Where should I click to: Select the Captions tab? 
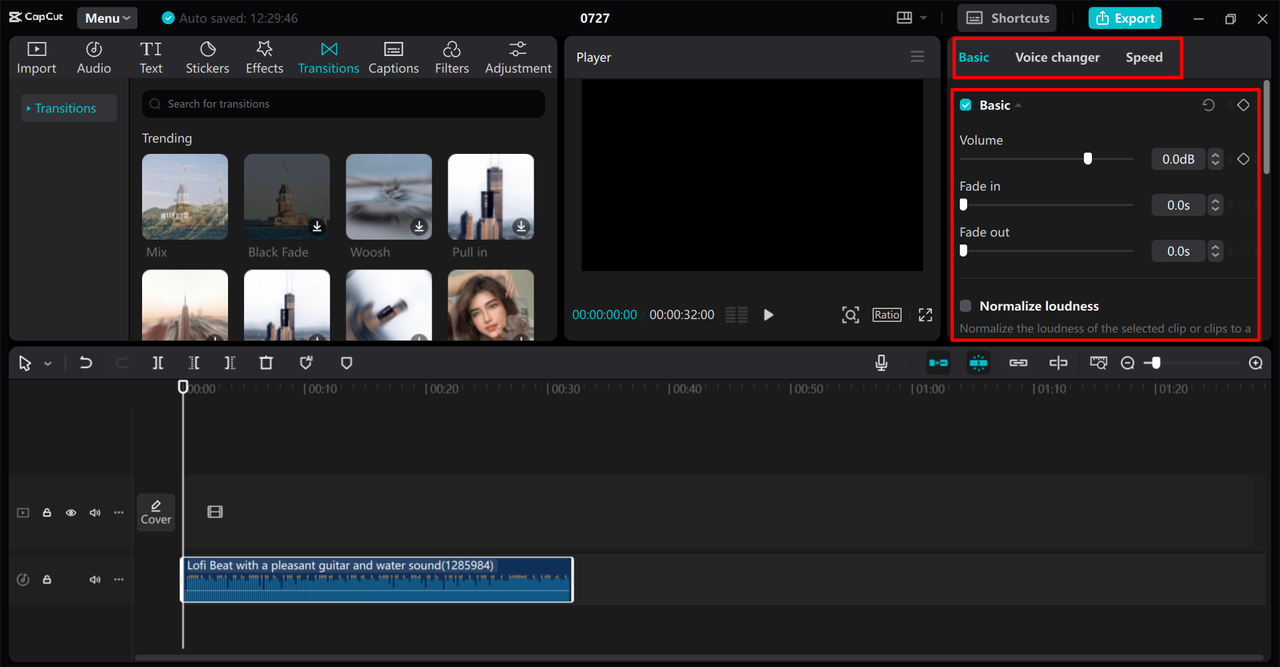click(x=393, y=58)
